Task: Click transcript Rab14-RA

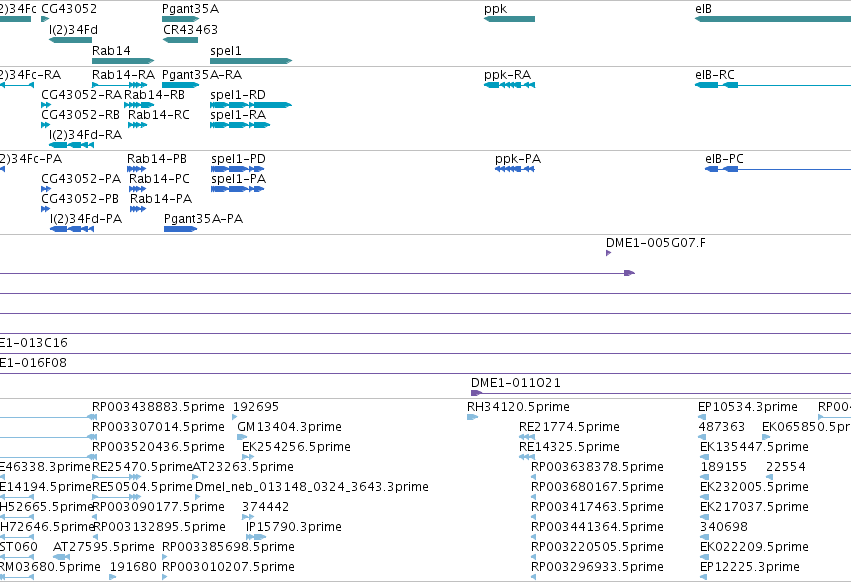Action: pos(119,85)
